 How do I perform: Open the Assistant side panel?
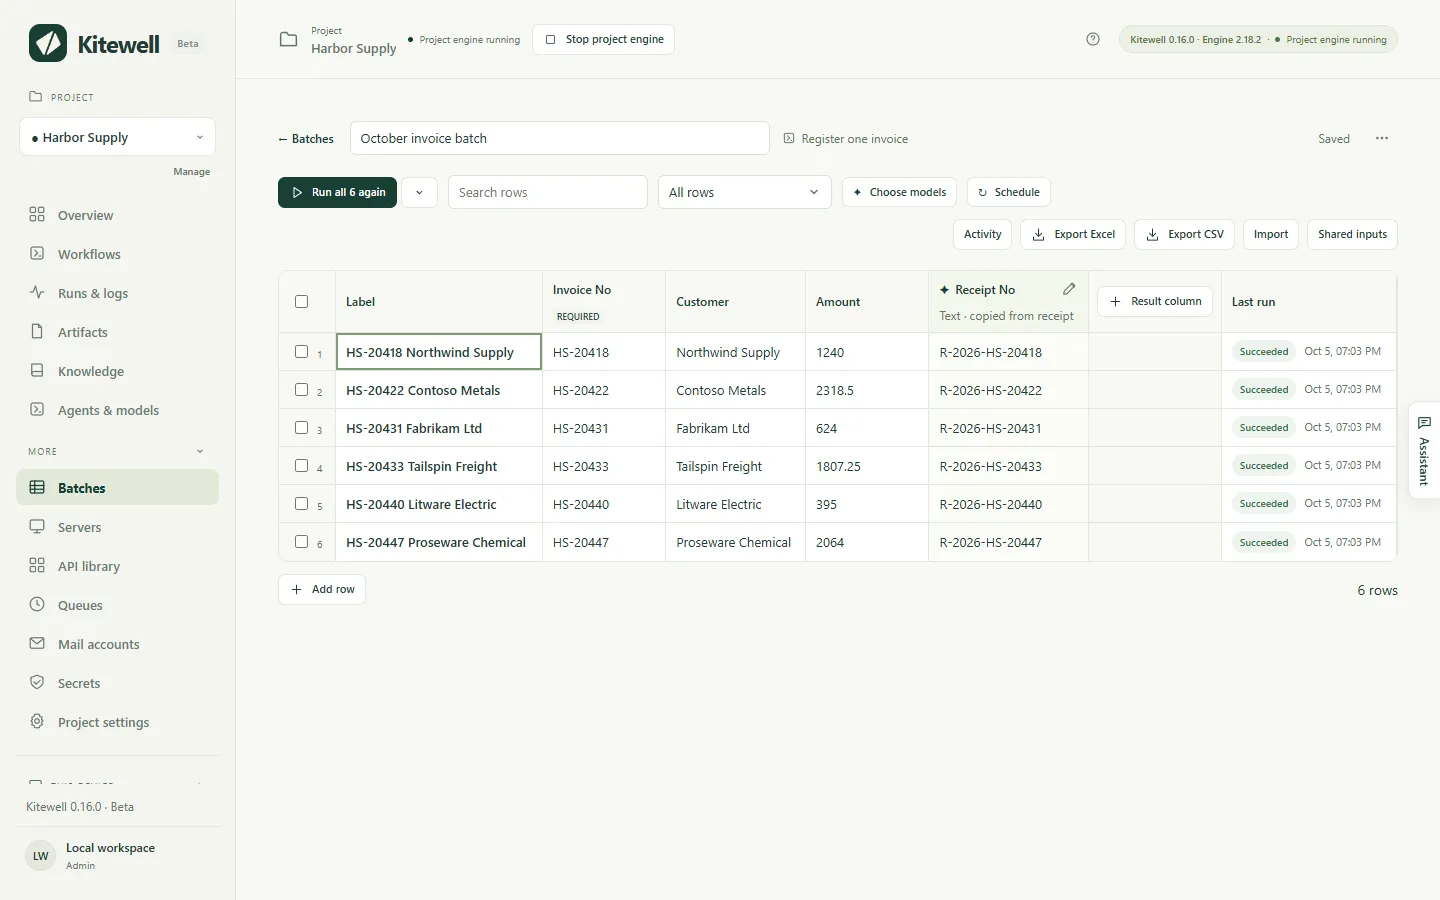coord(1424,450)
